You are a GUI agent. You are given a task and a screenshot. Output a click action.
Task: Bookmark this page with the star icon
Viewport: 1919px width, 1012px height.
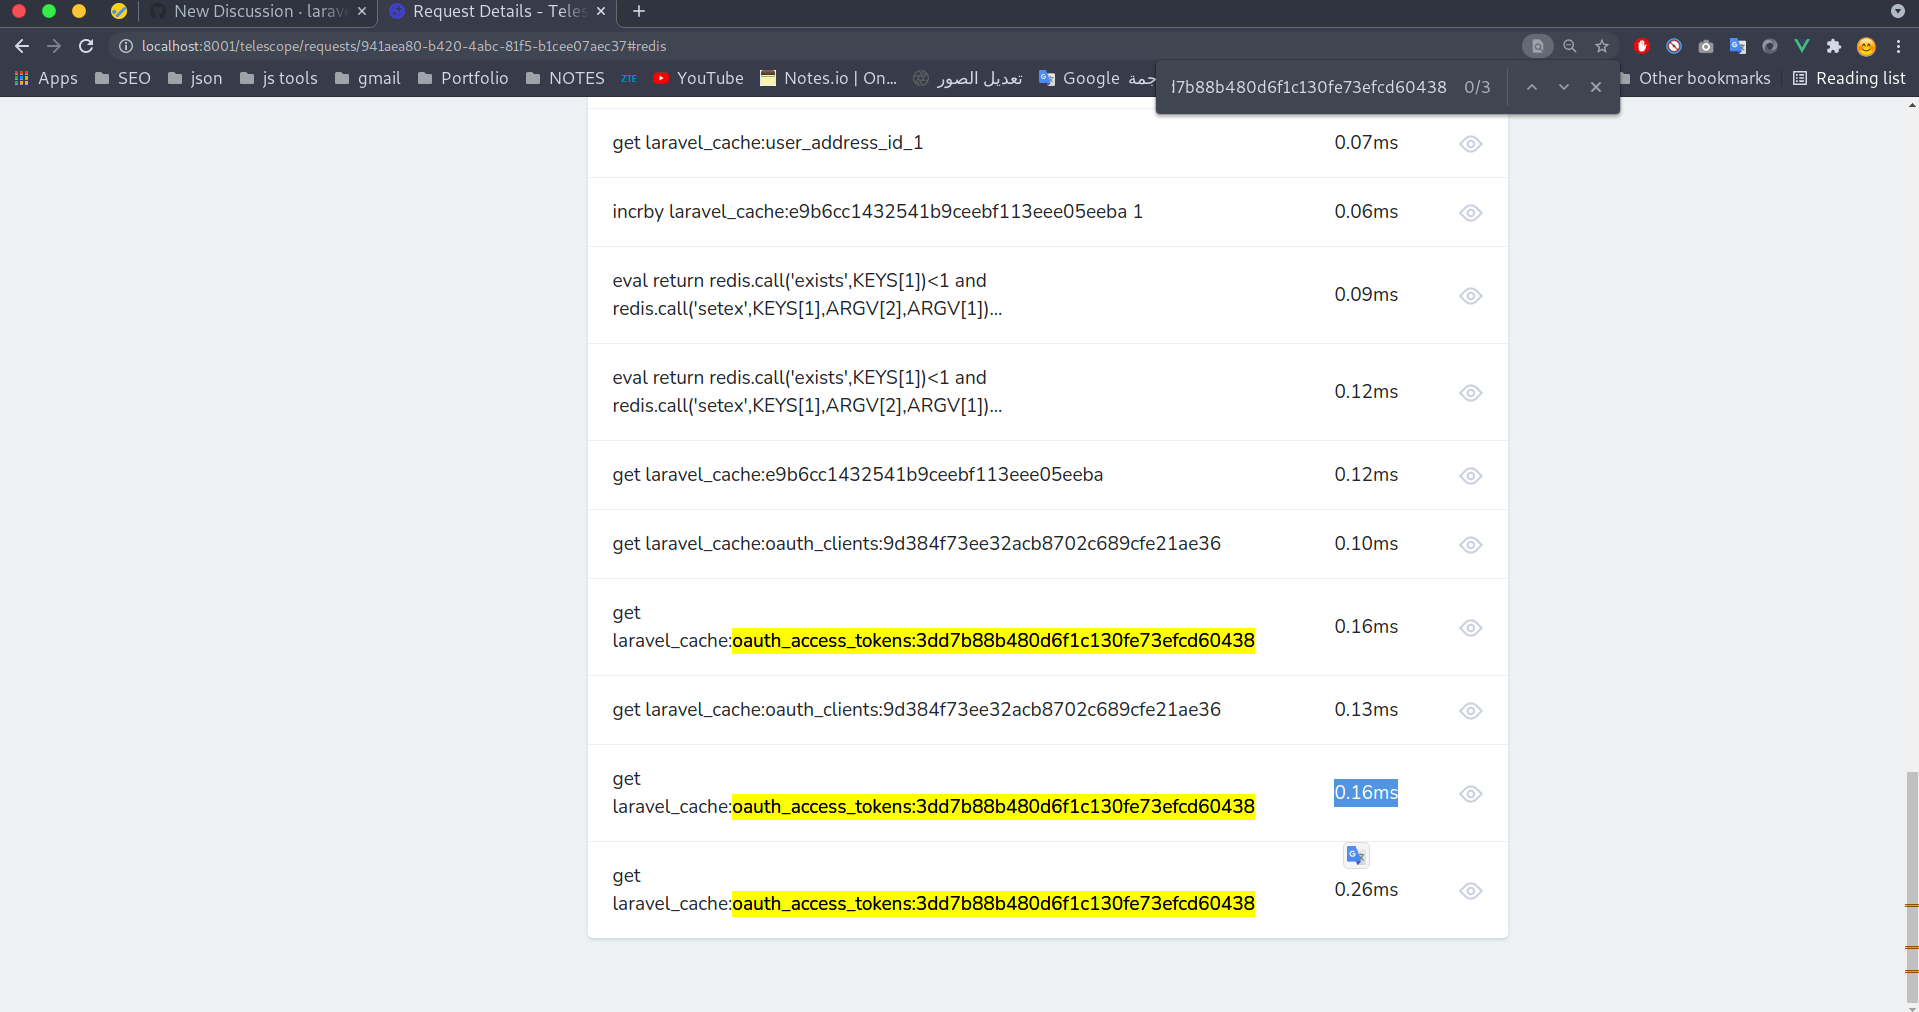[1602, 46]
